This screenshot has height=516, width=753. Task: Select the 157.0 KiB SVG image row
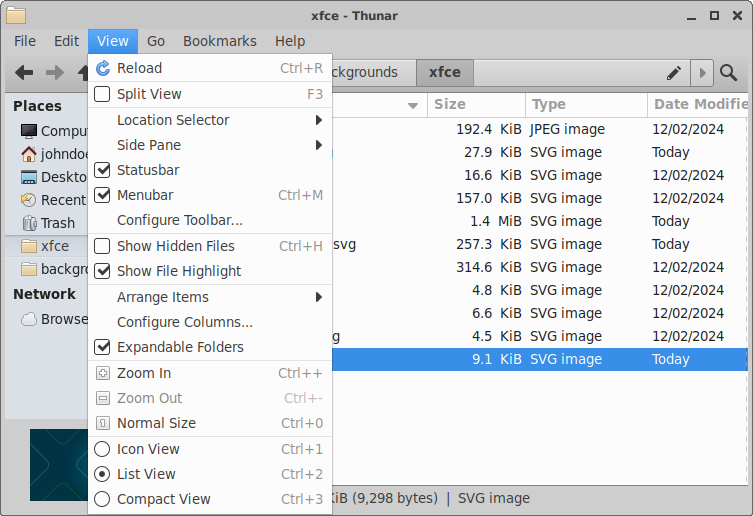(540, 198)
